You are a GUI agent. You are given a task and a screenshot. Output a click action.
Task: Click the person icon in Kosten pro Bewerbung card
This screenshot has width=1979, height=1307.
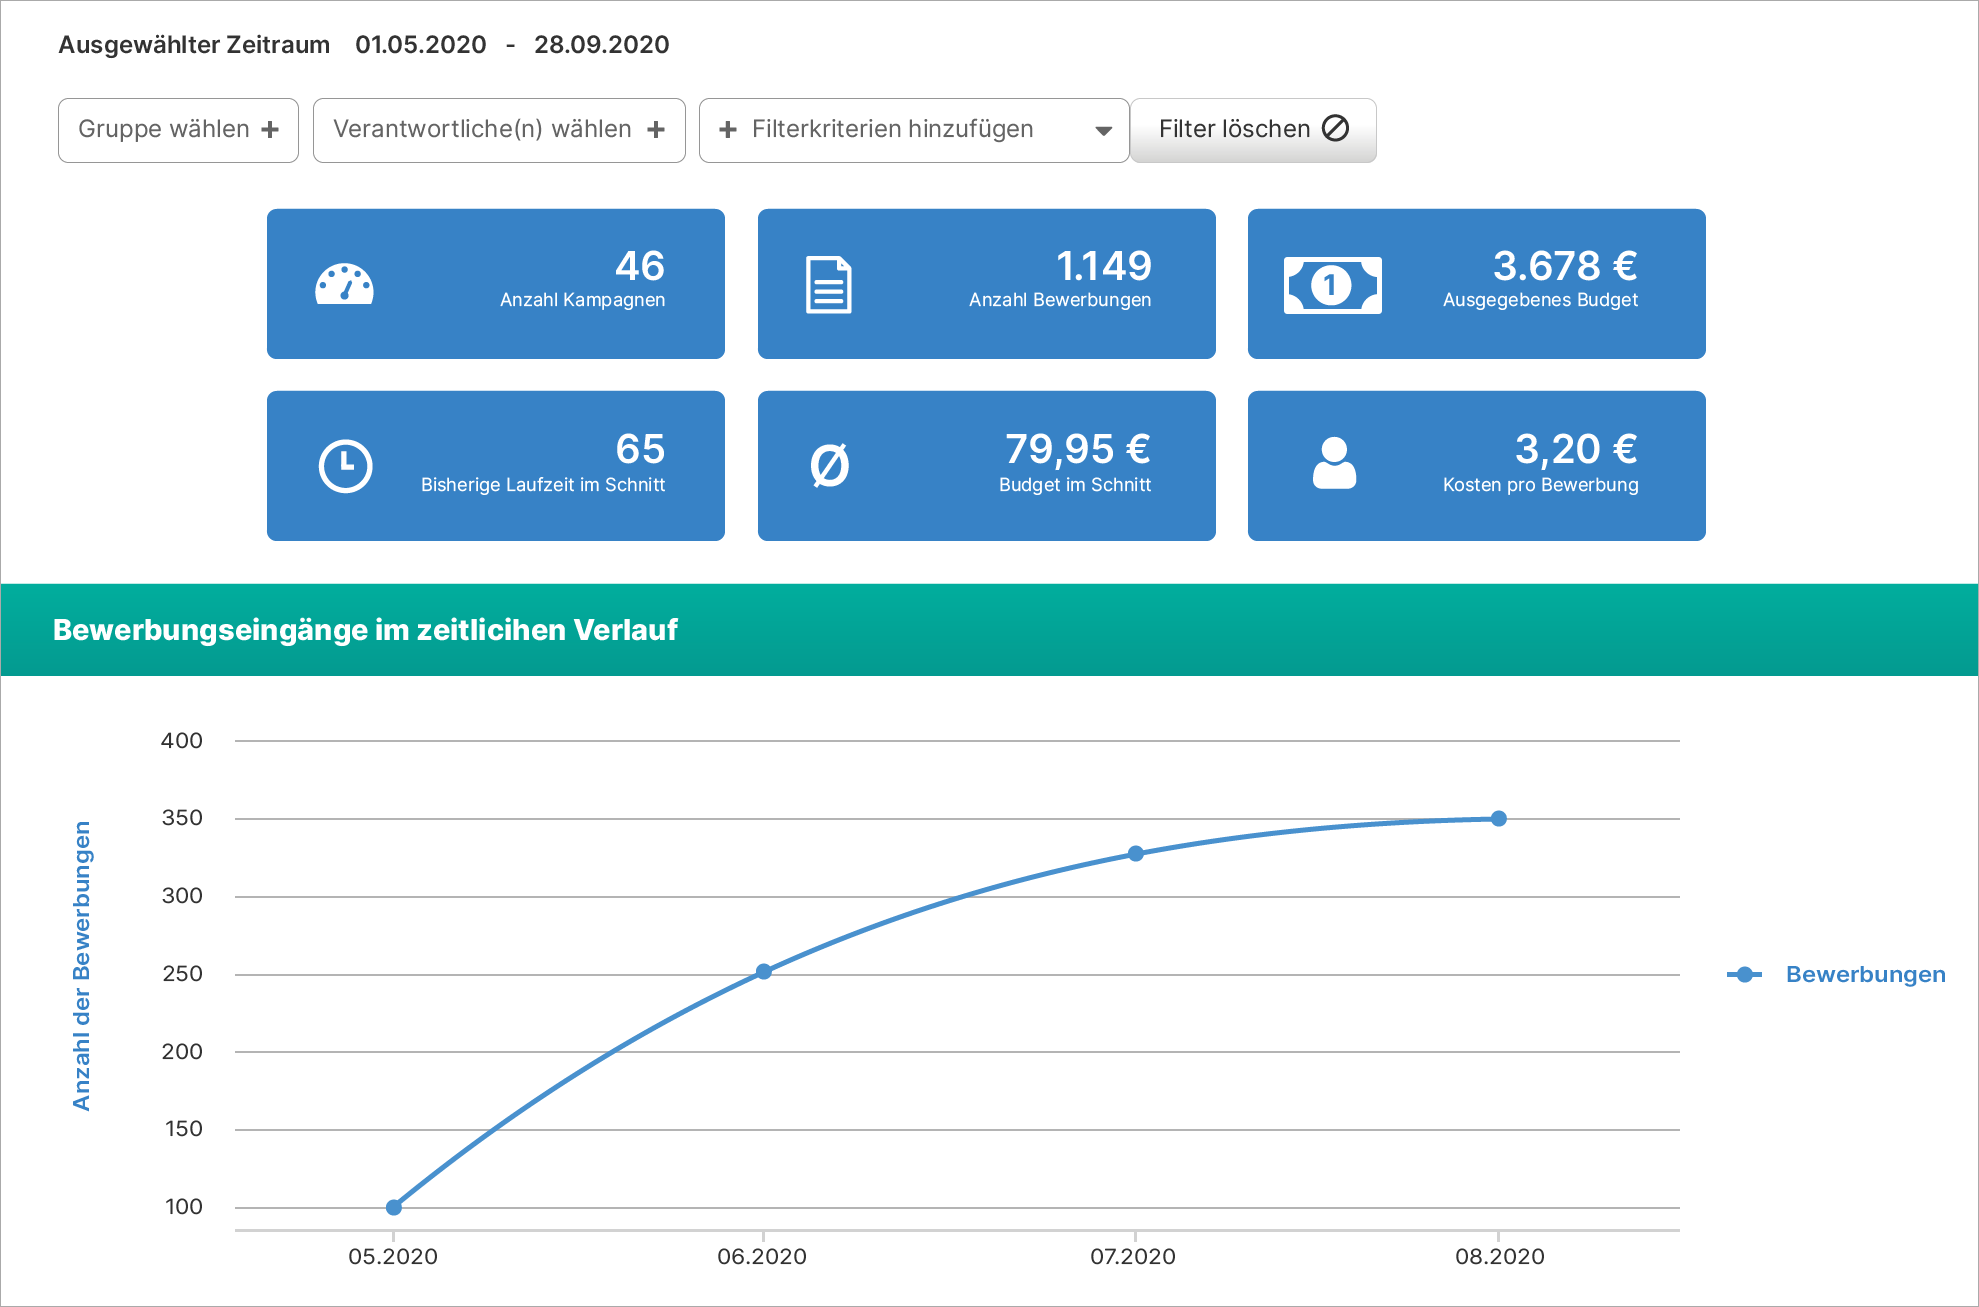click(x=1334, y=463)
